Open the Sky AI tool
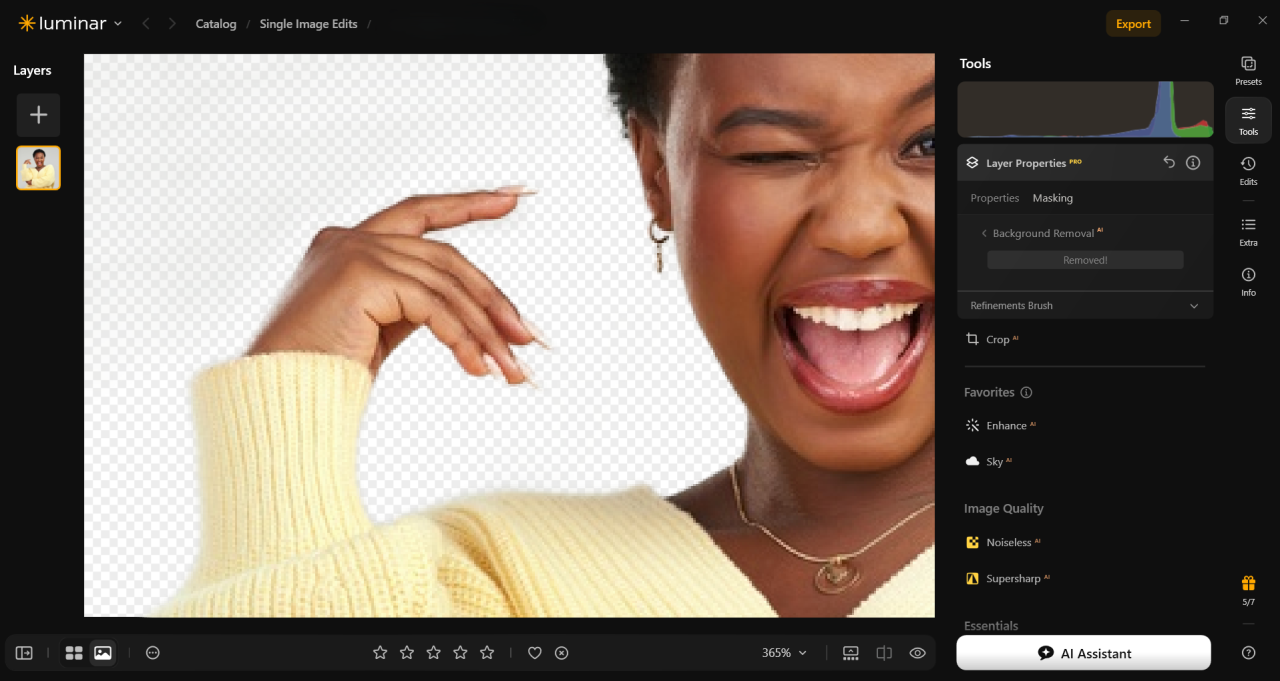 (989, 461)
